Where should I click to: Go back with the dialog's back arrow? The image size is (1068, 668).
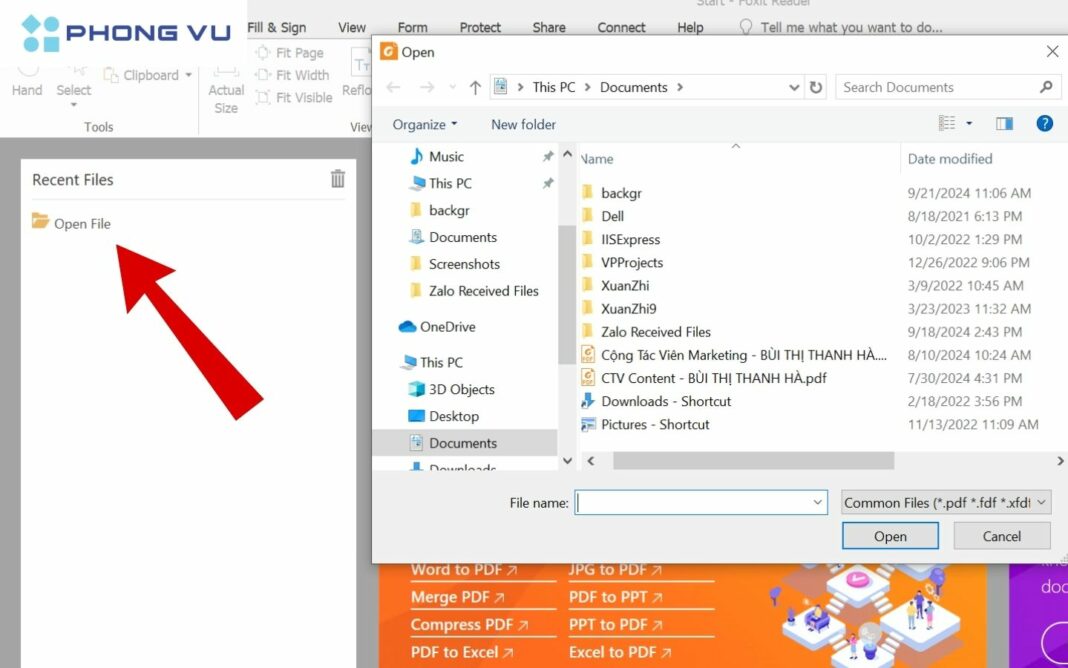tap(394, 87)
